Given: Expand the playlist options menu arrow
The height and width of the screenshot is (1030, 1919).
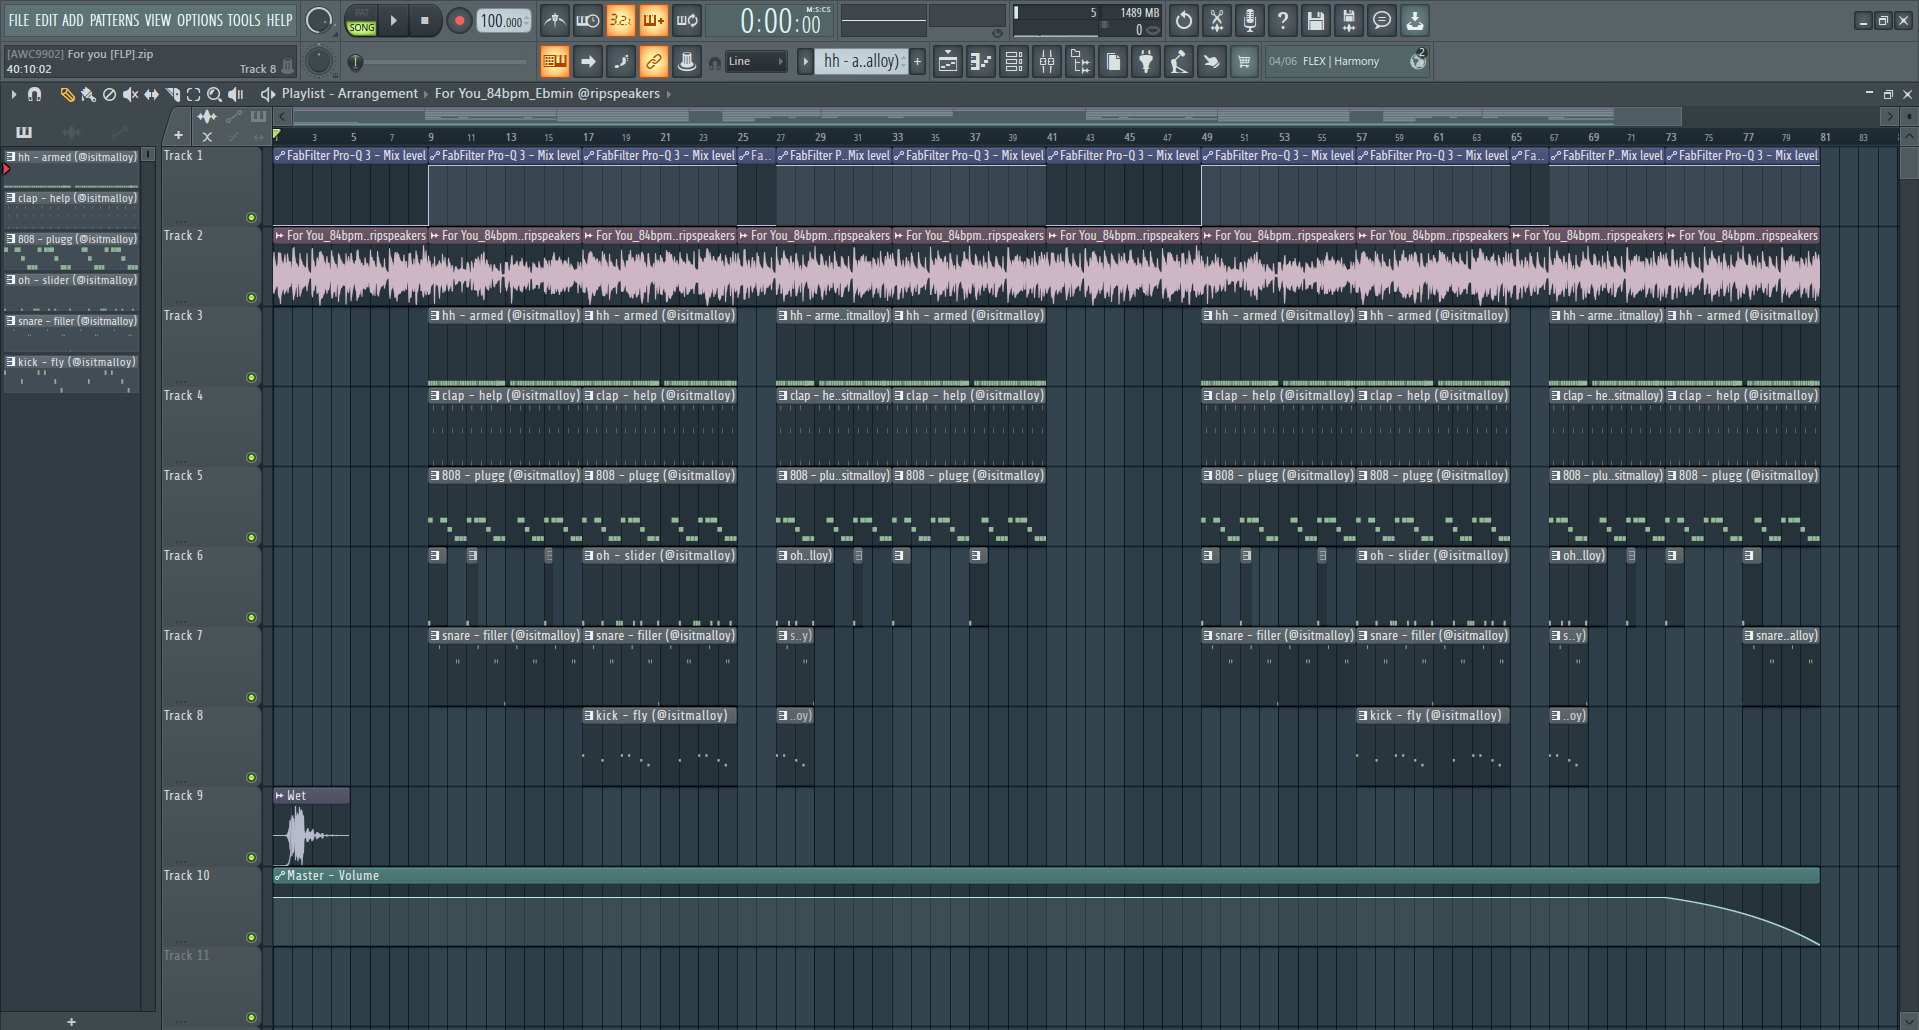Looking at the screenshot, I should tap(13, 94).
